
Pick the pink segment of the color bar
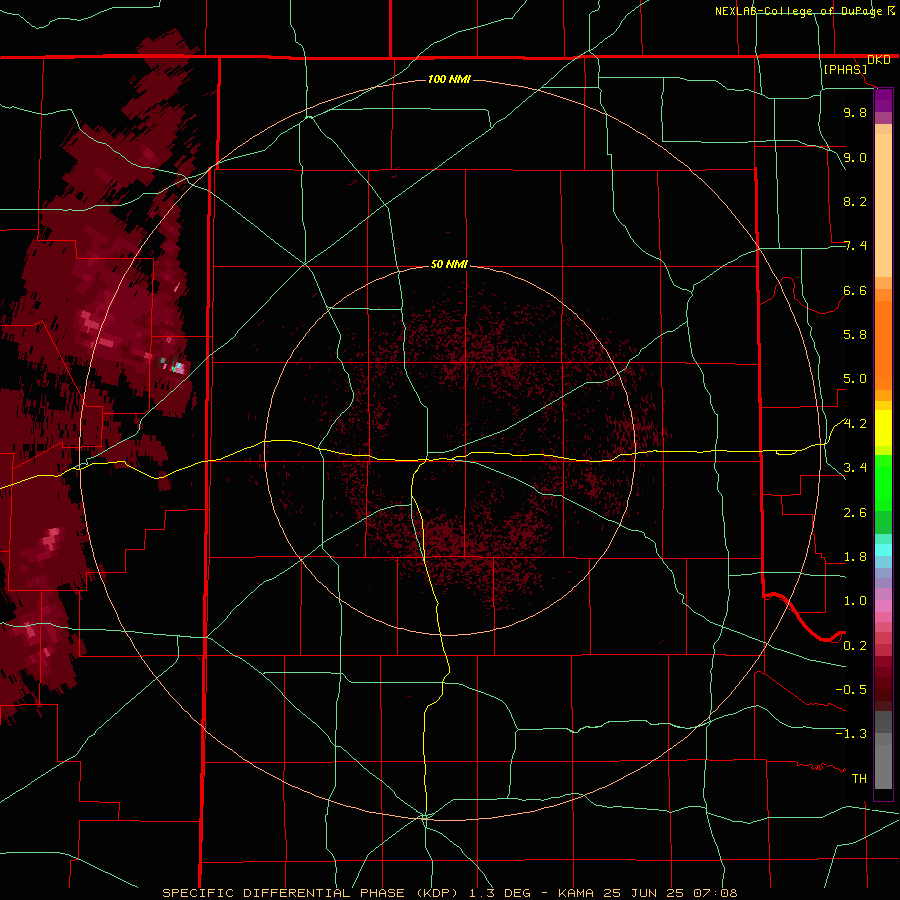[x=883, y=606]
